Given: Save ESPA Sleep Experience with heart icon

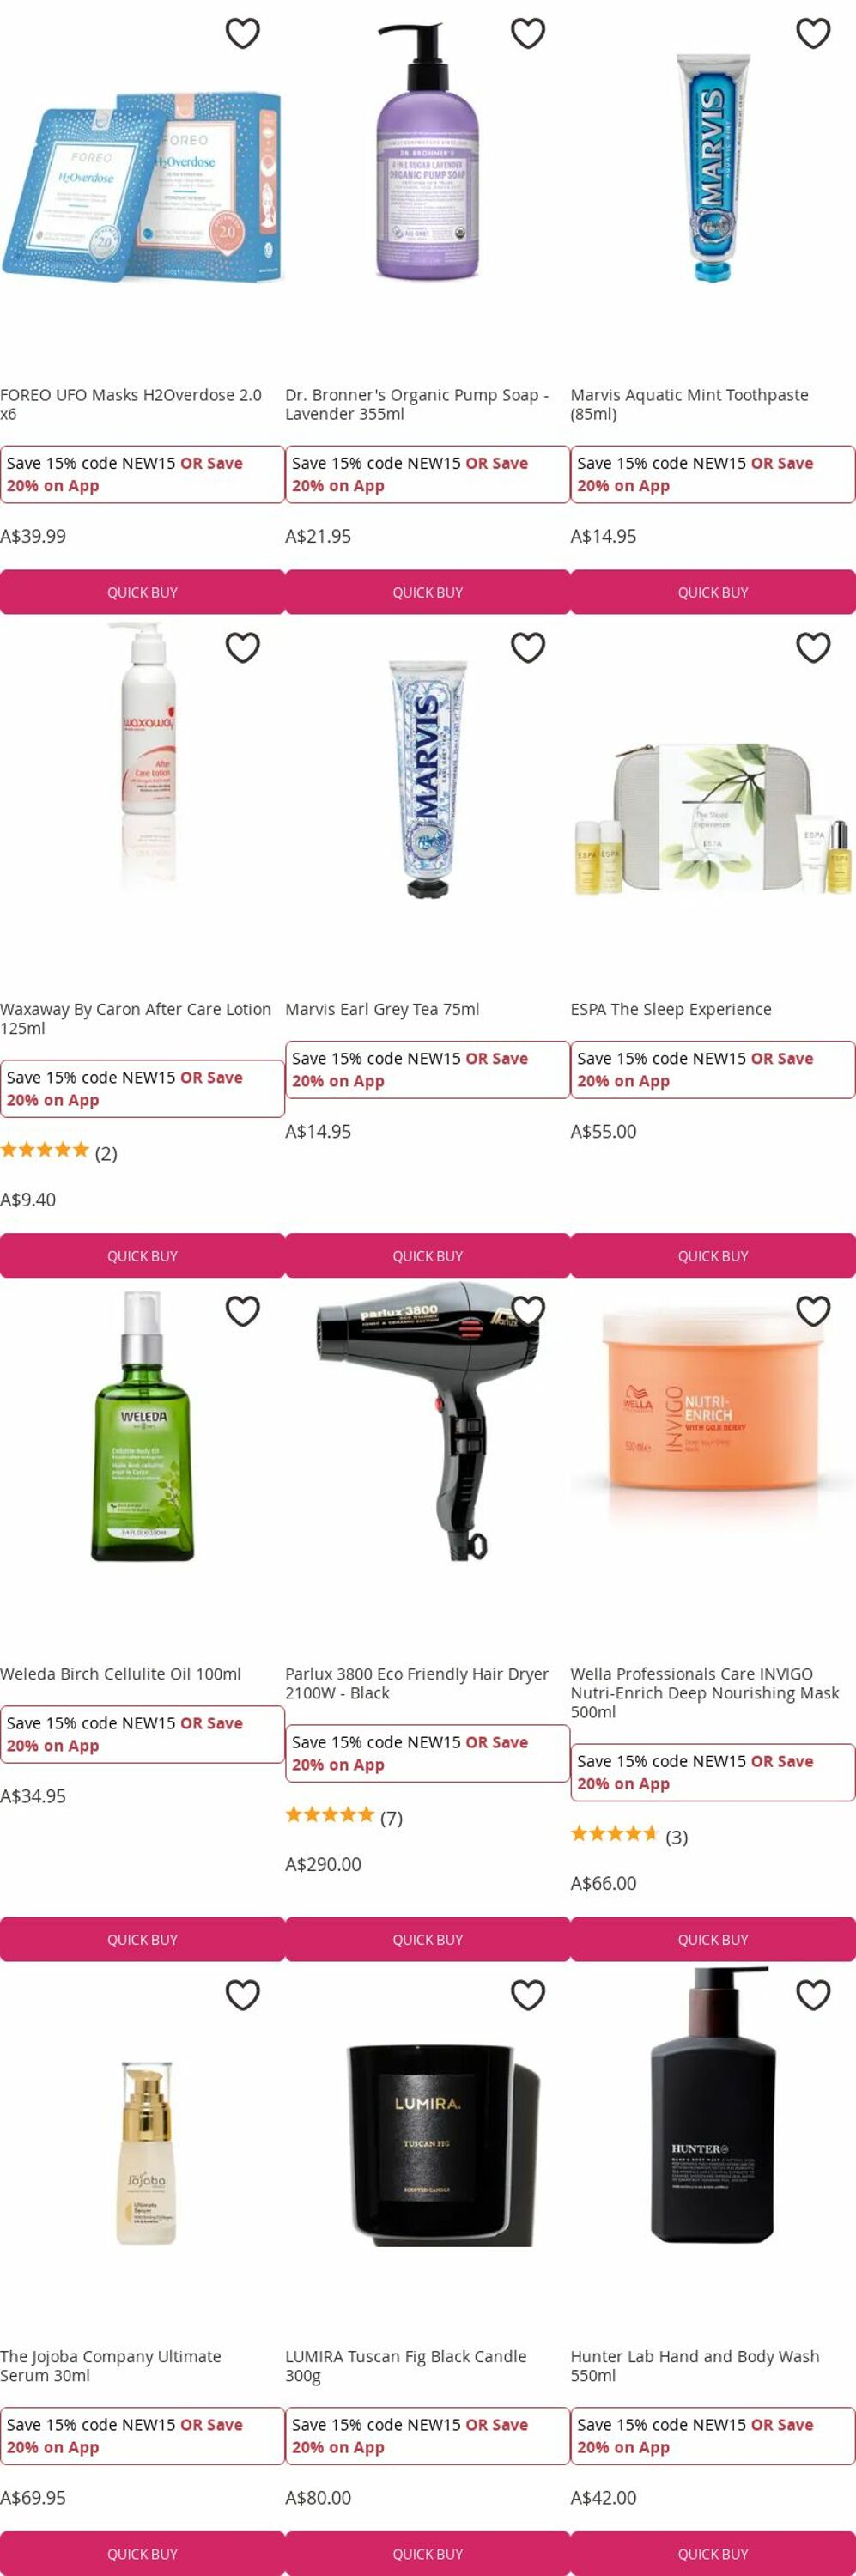Looking at the screenshot, I should [813, 647].
